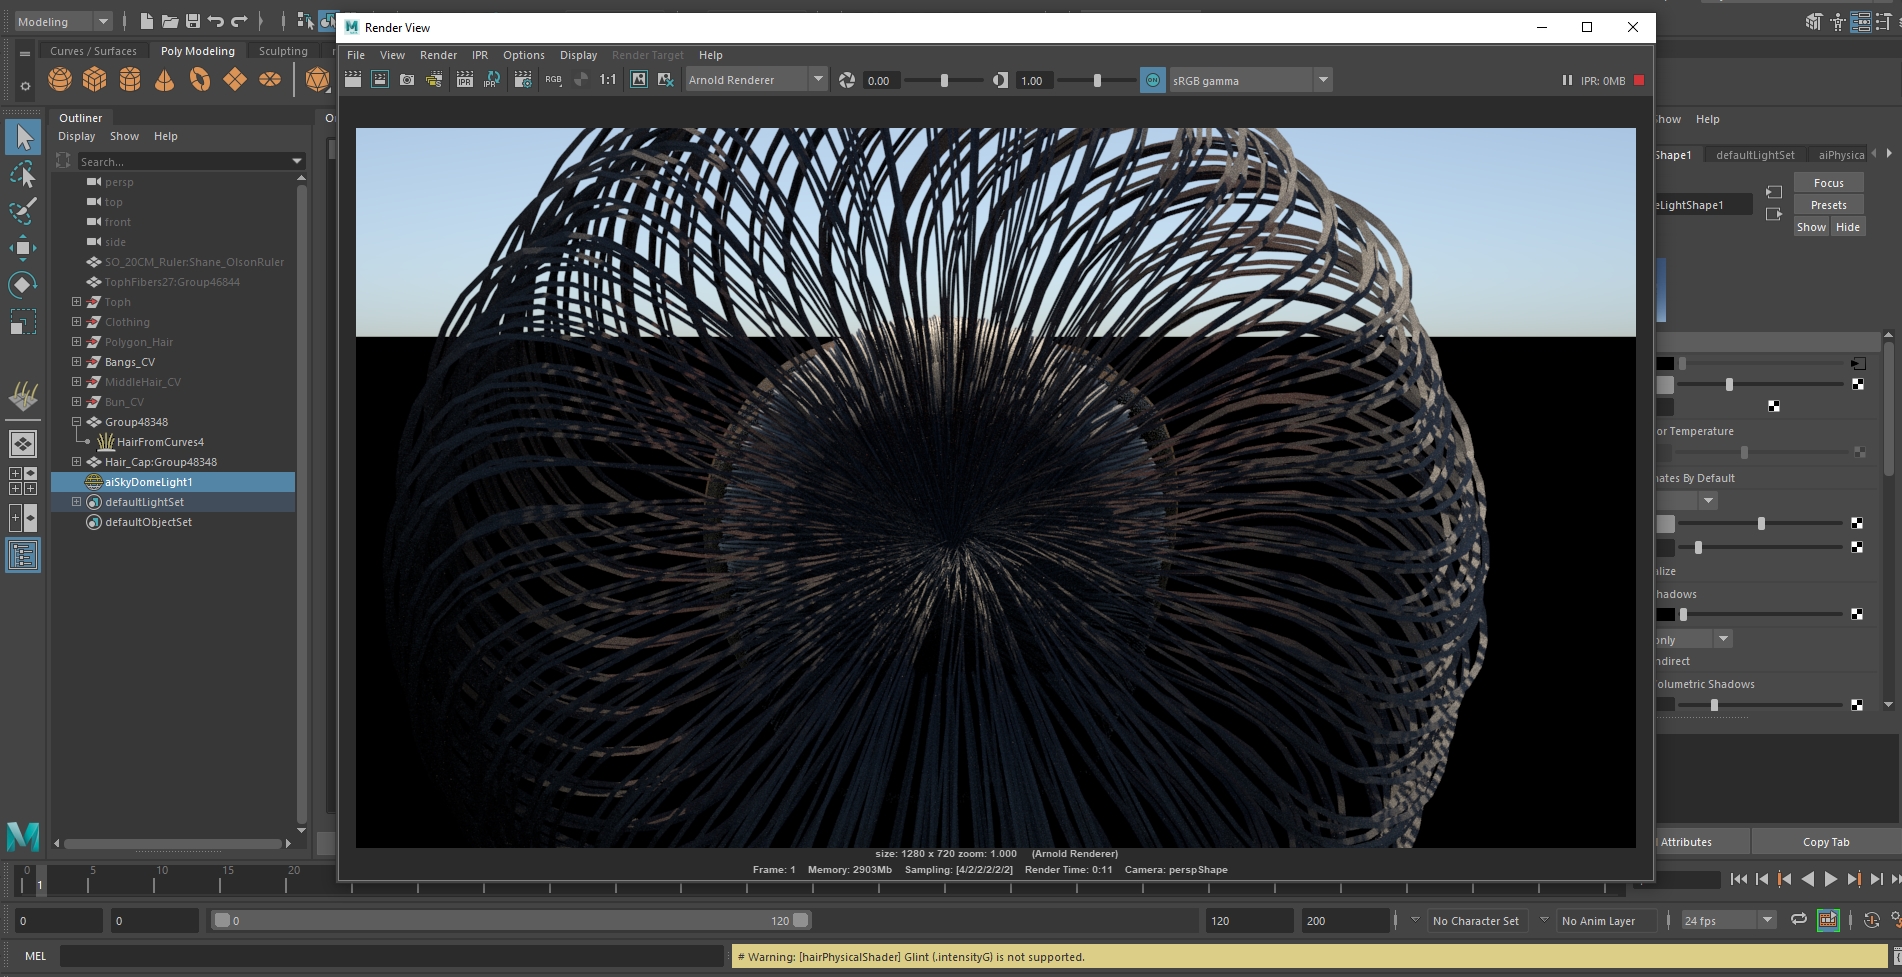Click the Copy Tab button
Screen dimensions: 1902x977
[1825, 842]
